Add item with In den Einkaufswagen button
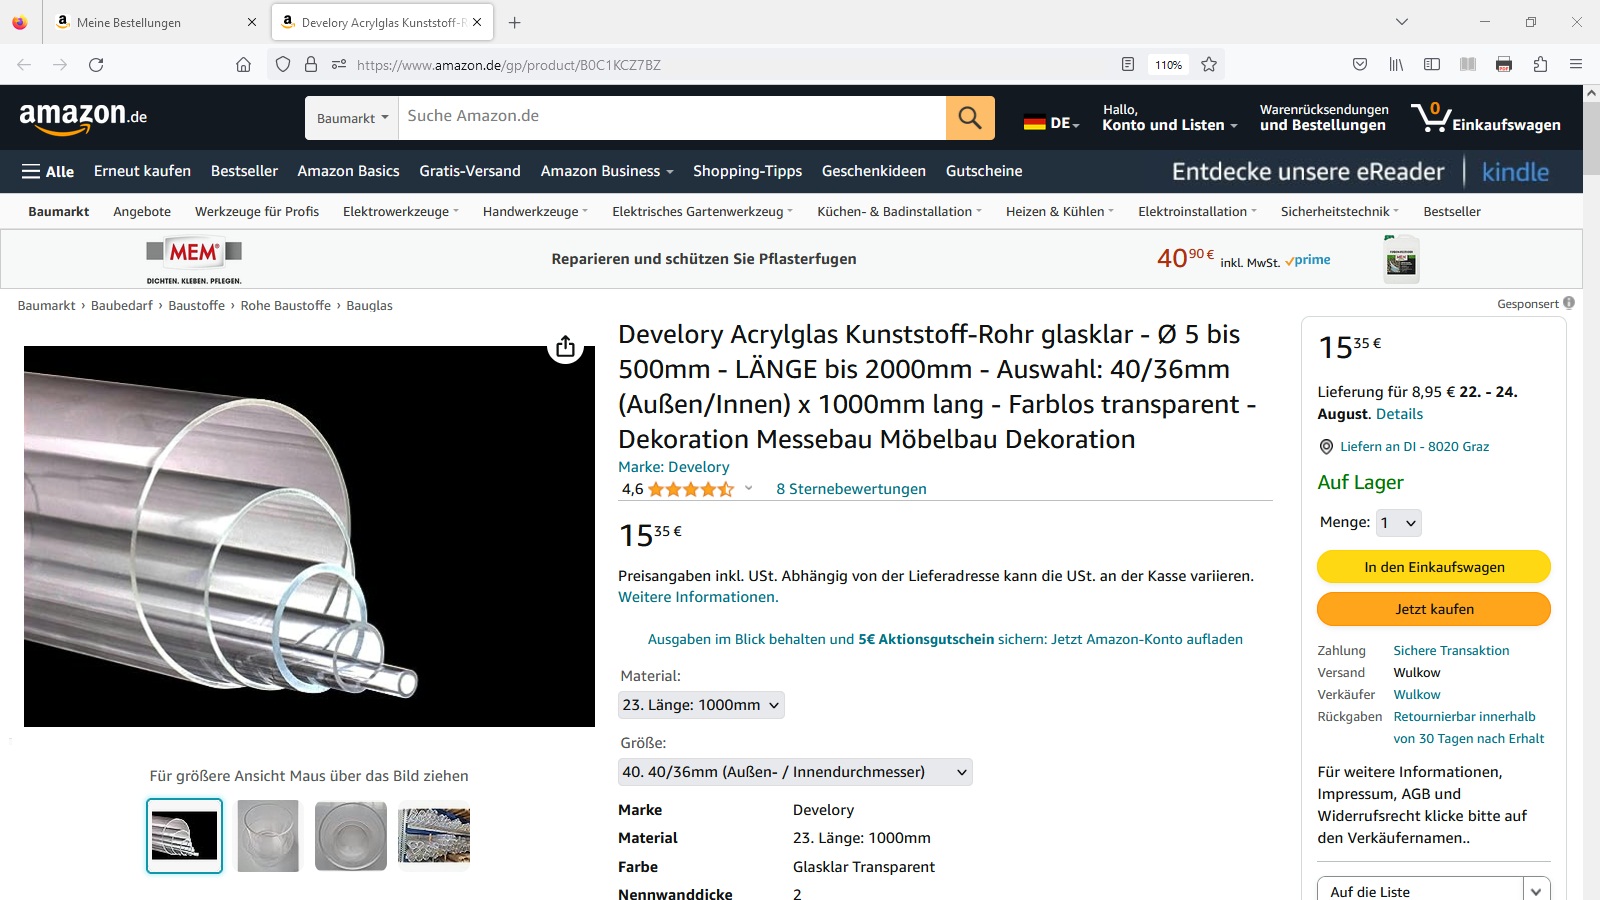This screenshot has height=900, width=1600. 1434,567
